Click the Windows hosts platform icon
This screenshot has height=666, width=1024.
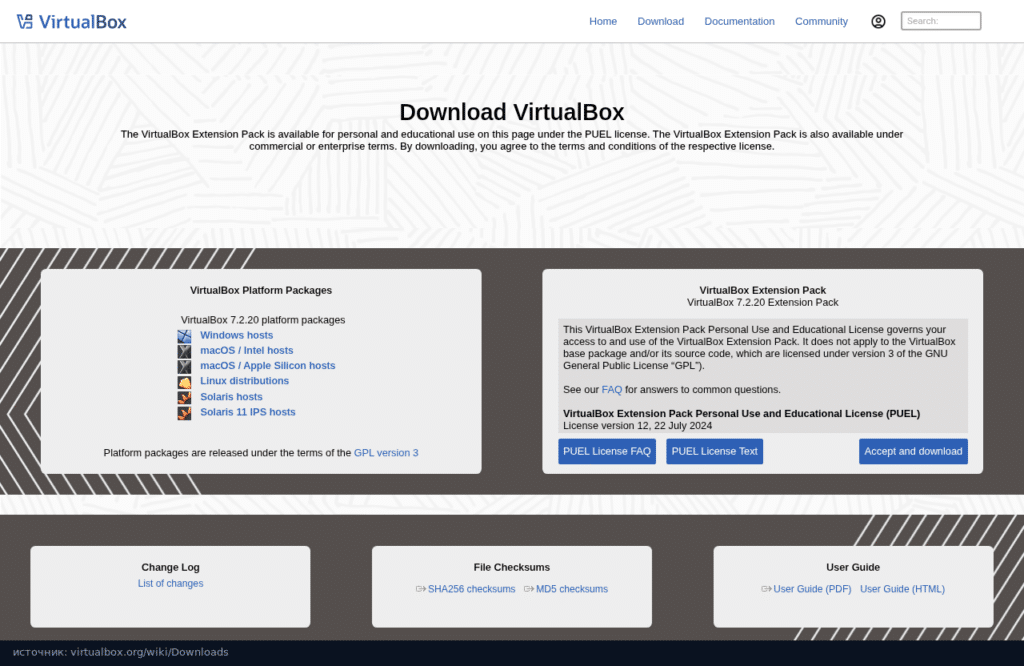tap(185, 336)
